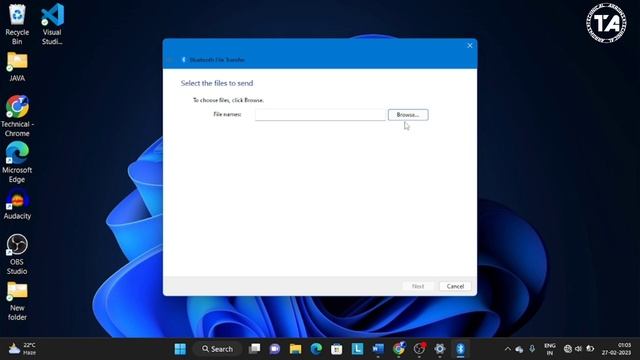This screenshot has width=640, height=360.
Task: Open Microsoft Edge from taskbar
Action: (316, 349)
